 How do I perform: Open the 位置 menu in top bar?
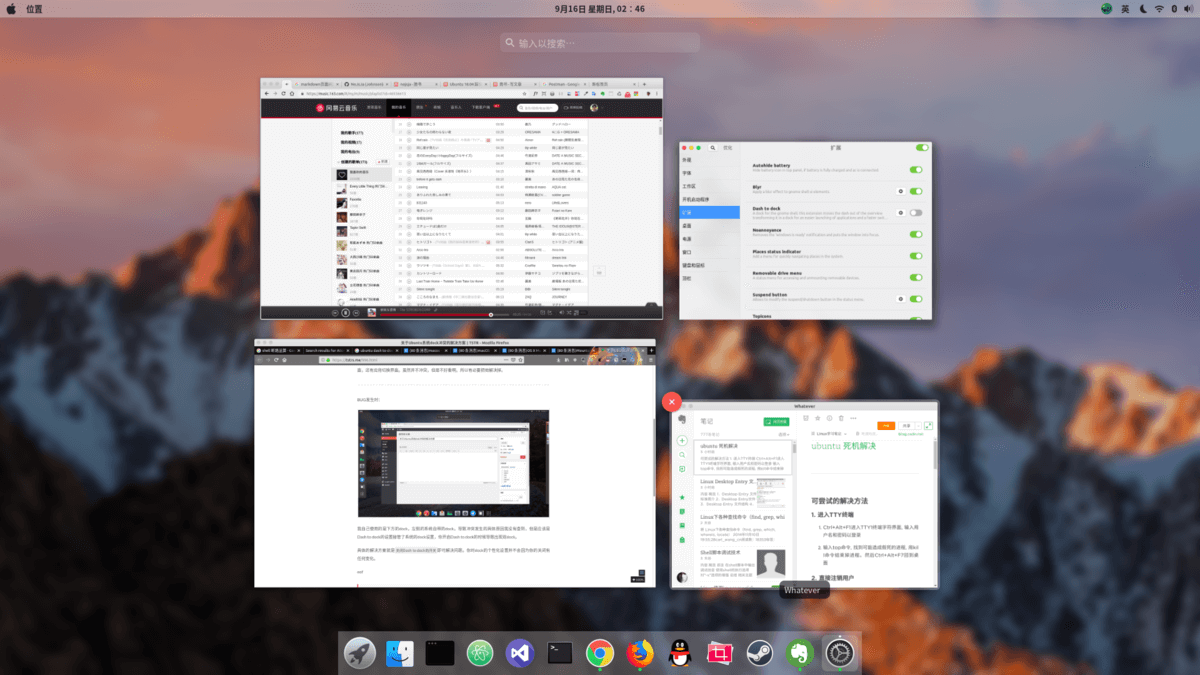(x=34, y=9)
